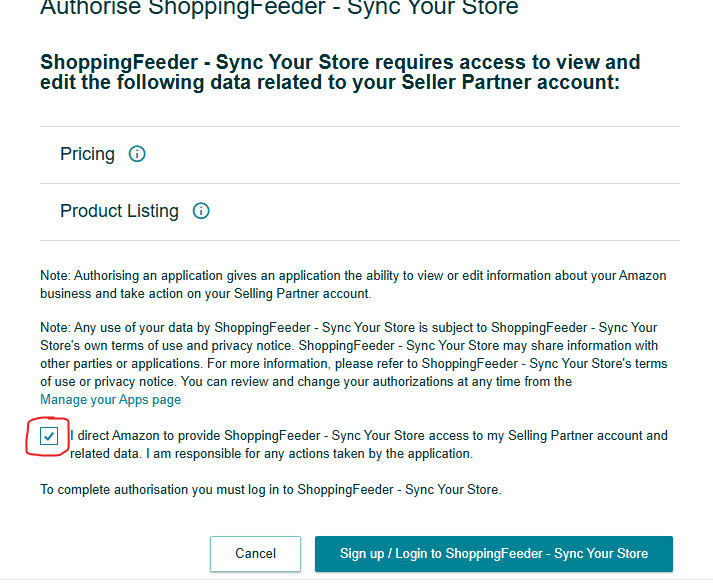Click the 'related data. I am responsible' line
This screenshot has width=713, height=583.
tap(271, 454)
